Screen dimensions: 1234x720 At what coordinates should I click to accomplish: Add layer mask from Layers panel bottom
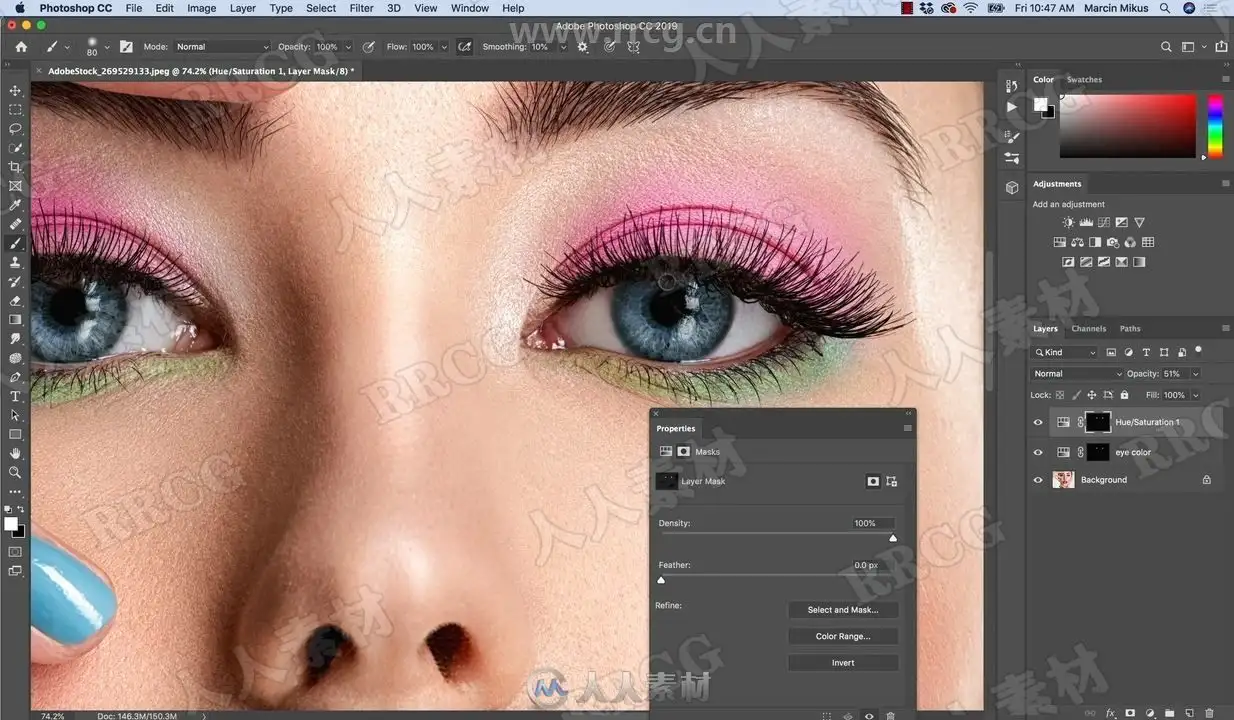1130,713
